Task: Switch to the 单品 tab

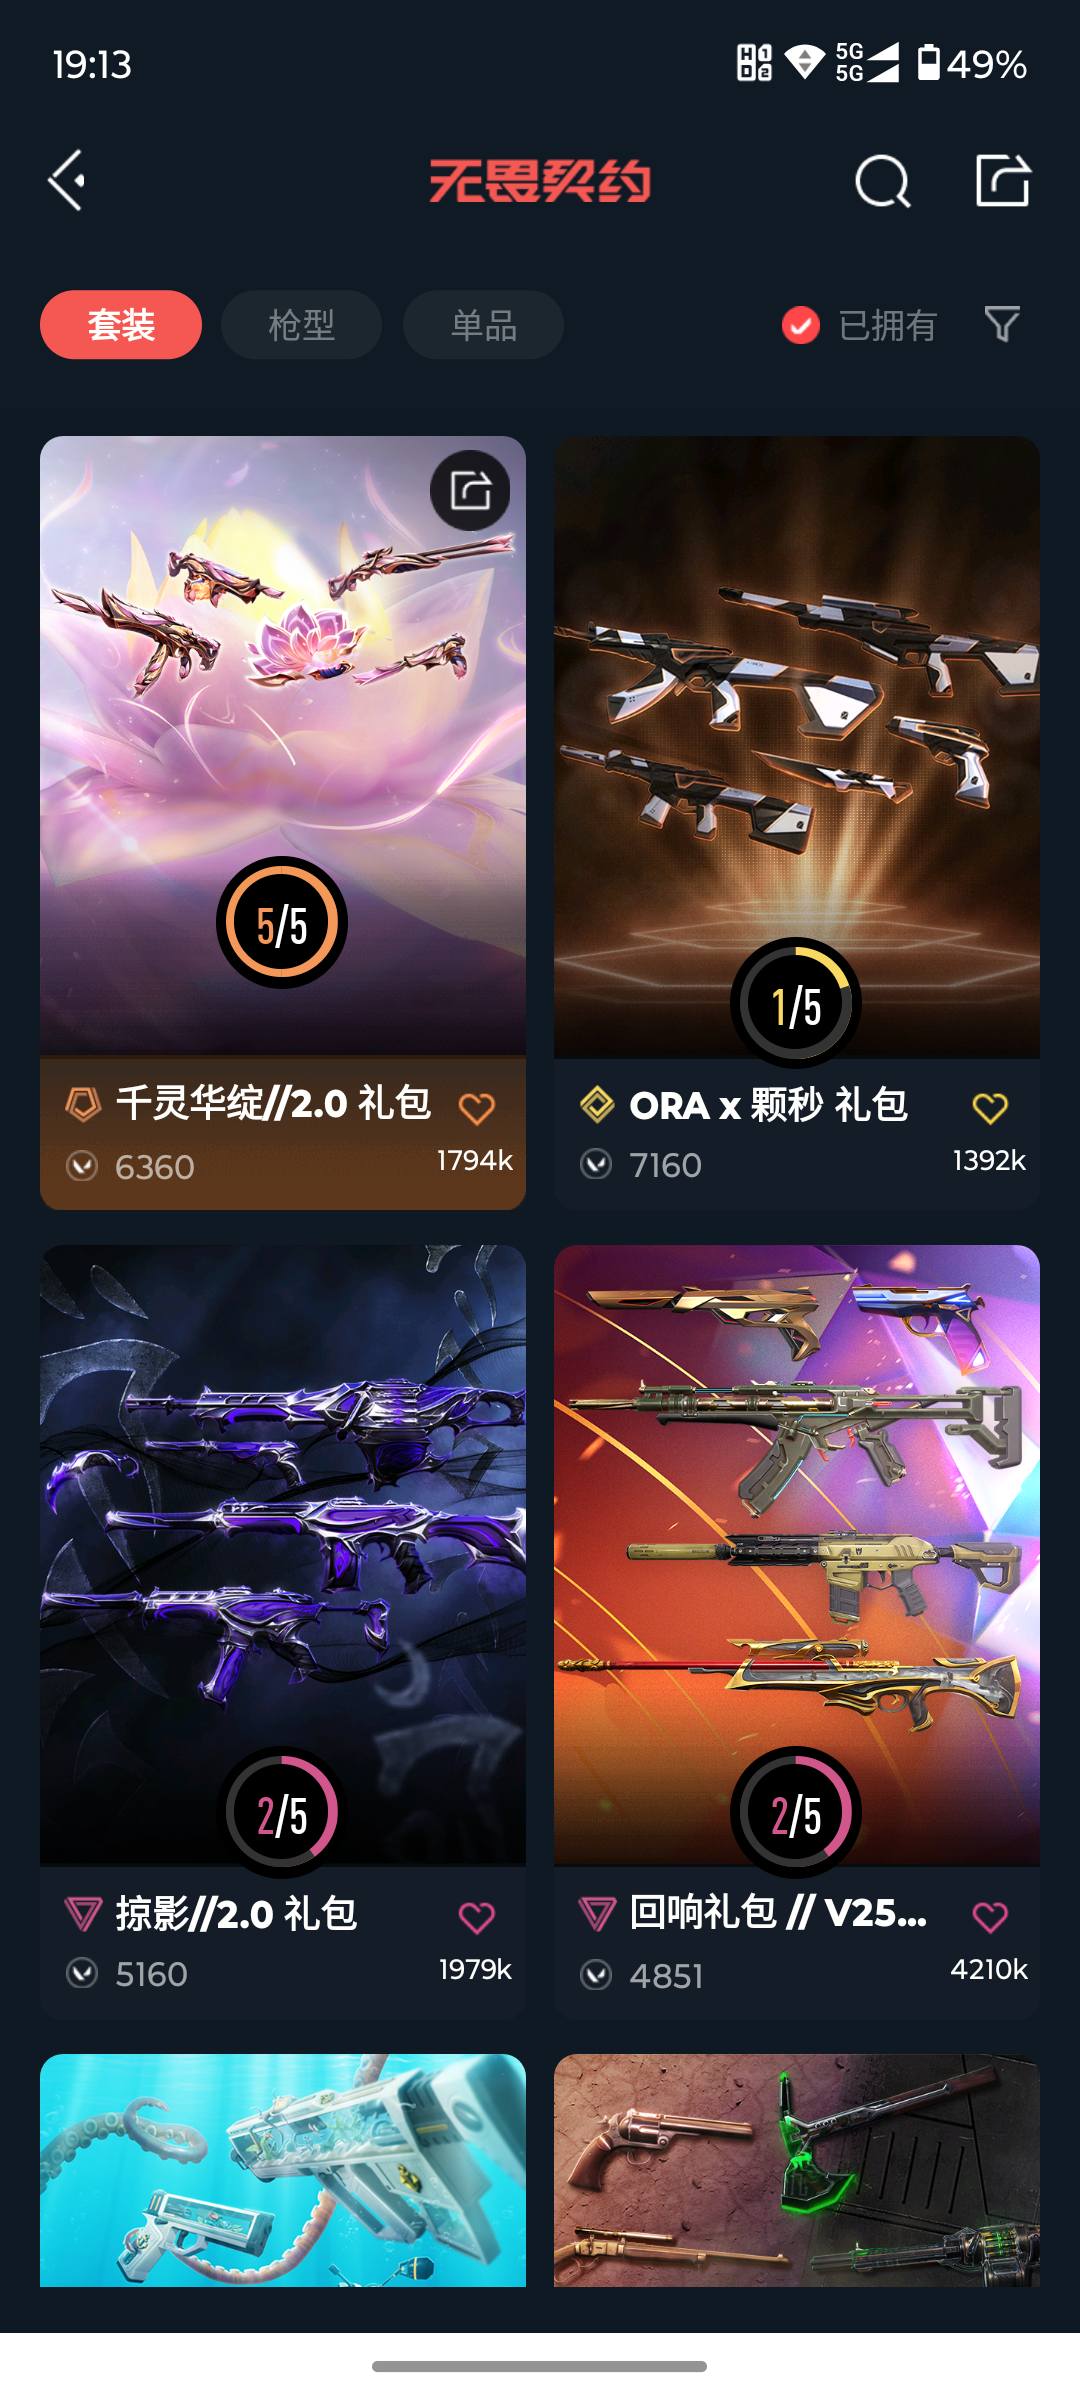Action: (x=483, y=325)
